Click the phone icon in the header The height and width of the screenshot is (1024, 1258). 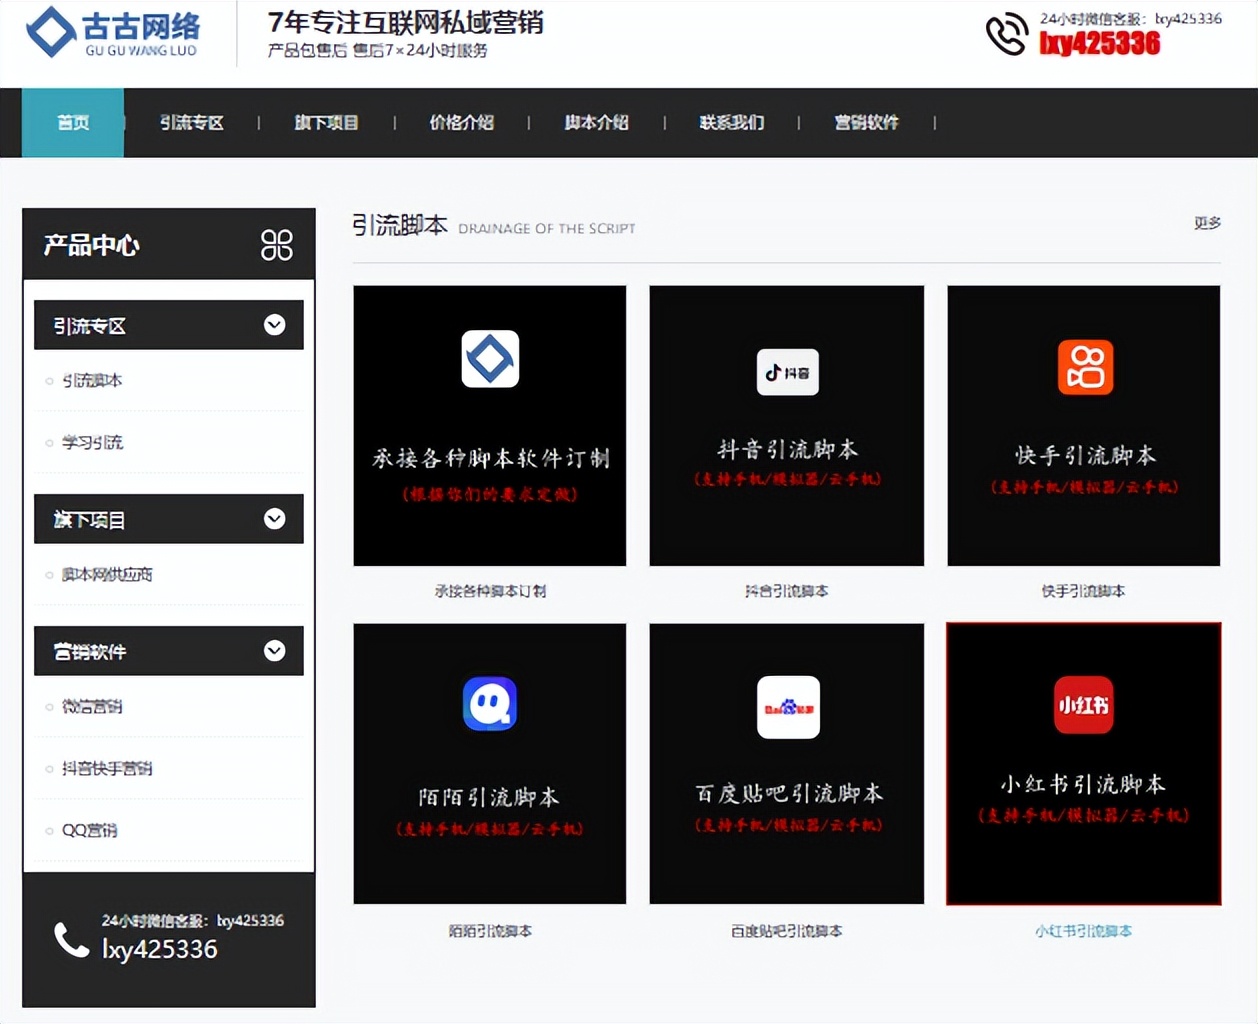coord(1007,33)
